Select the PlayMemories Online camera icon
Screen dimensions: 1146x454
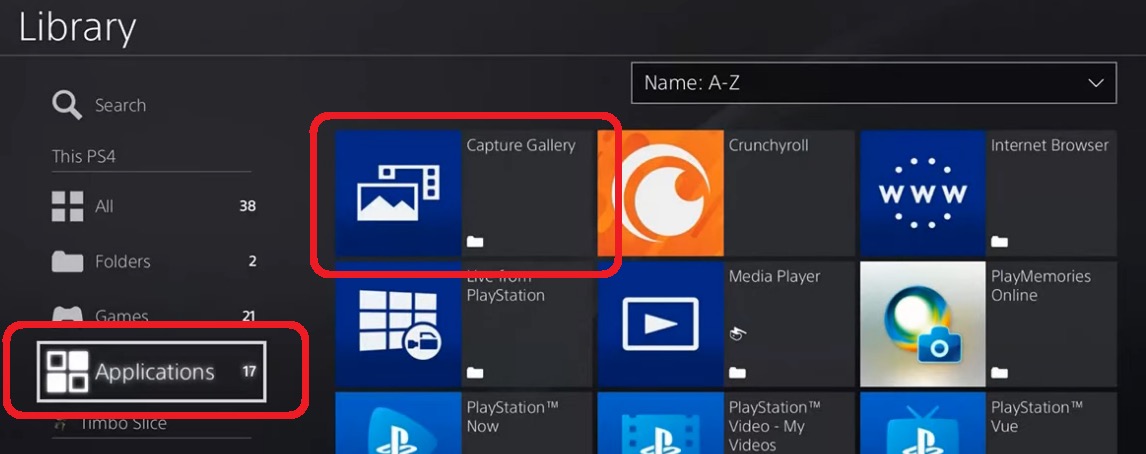point(922,324)
